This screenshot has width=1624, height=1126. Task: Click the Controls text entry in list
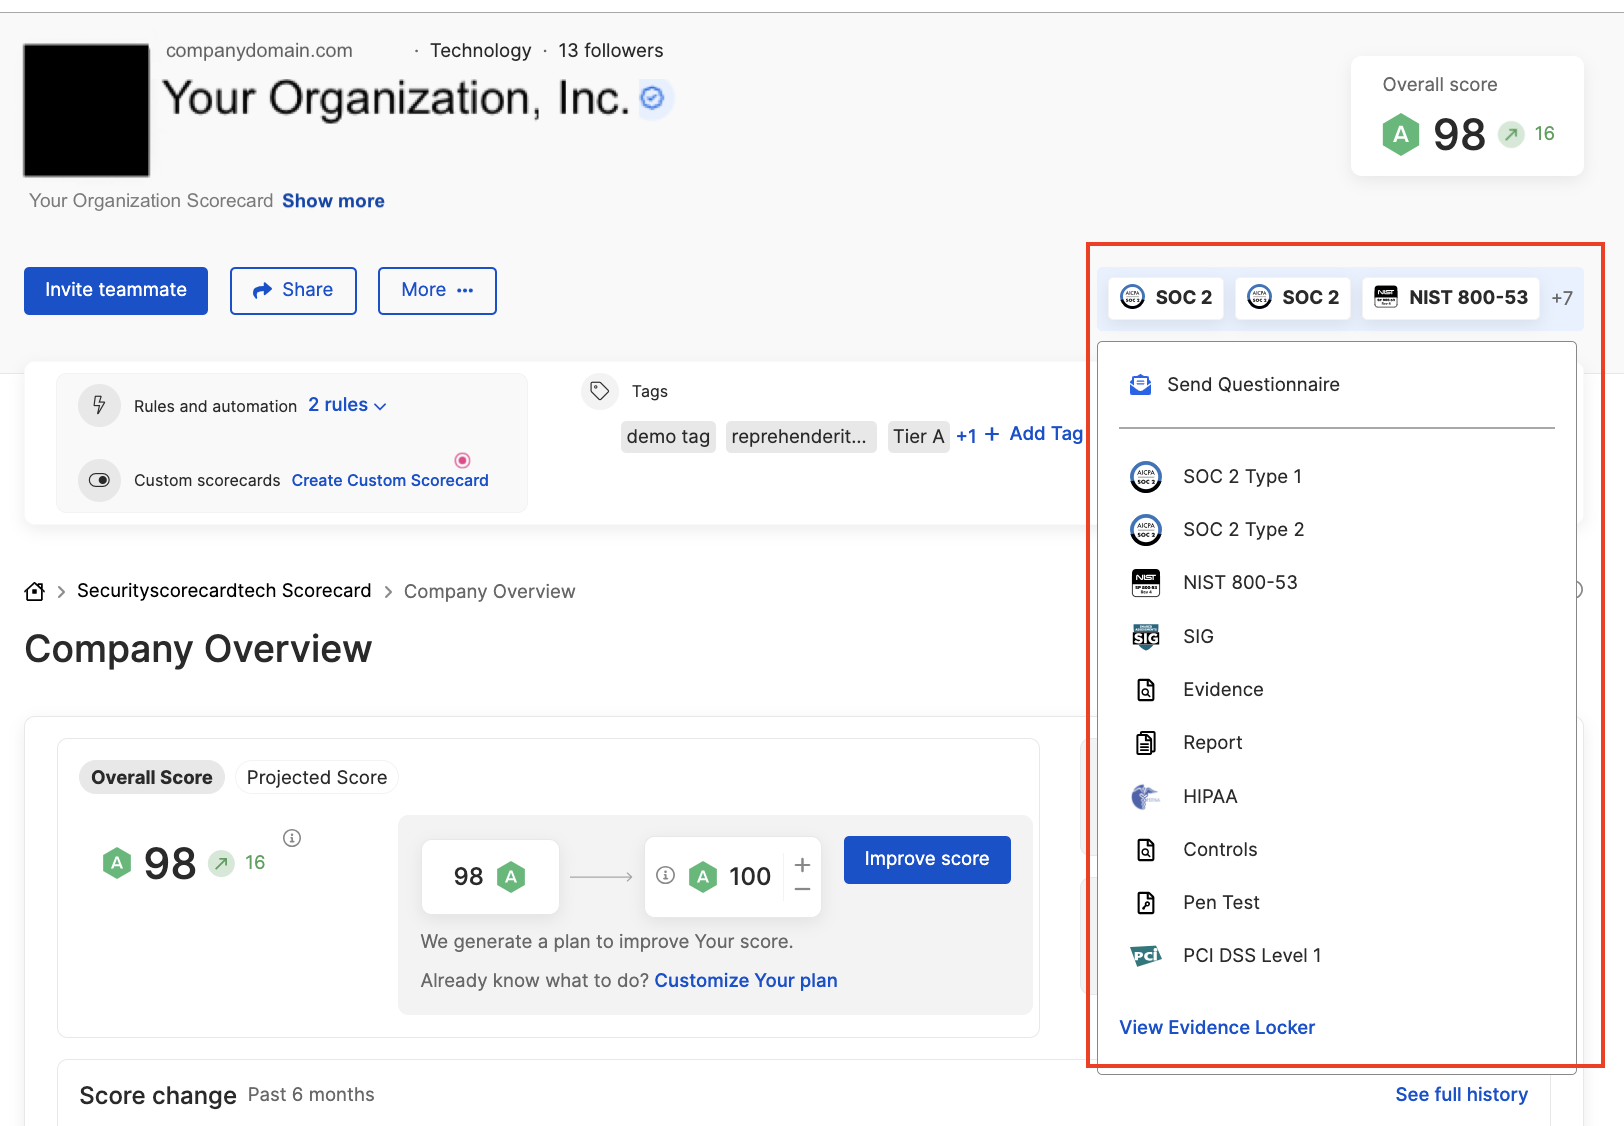pos(1220,850)
